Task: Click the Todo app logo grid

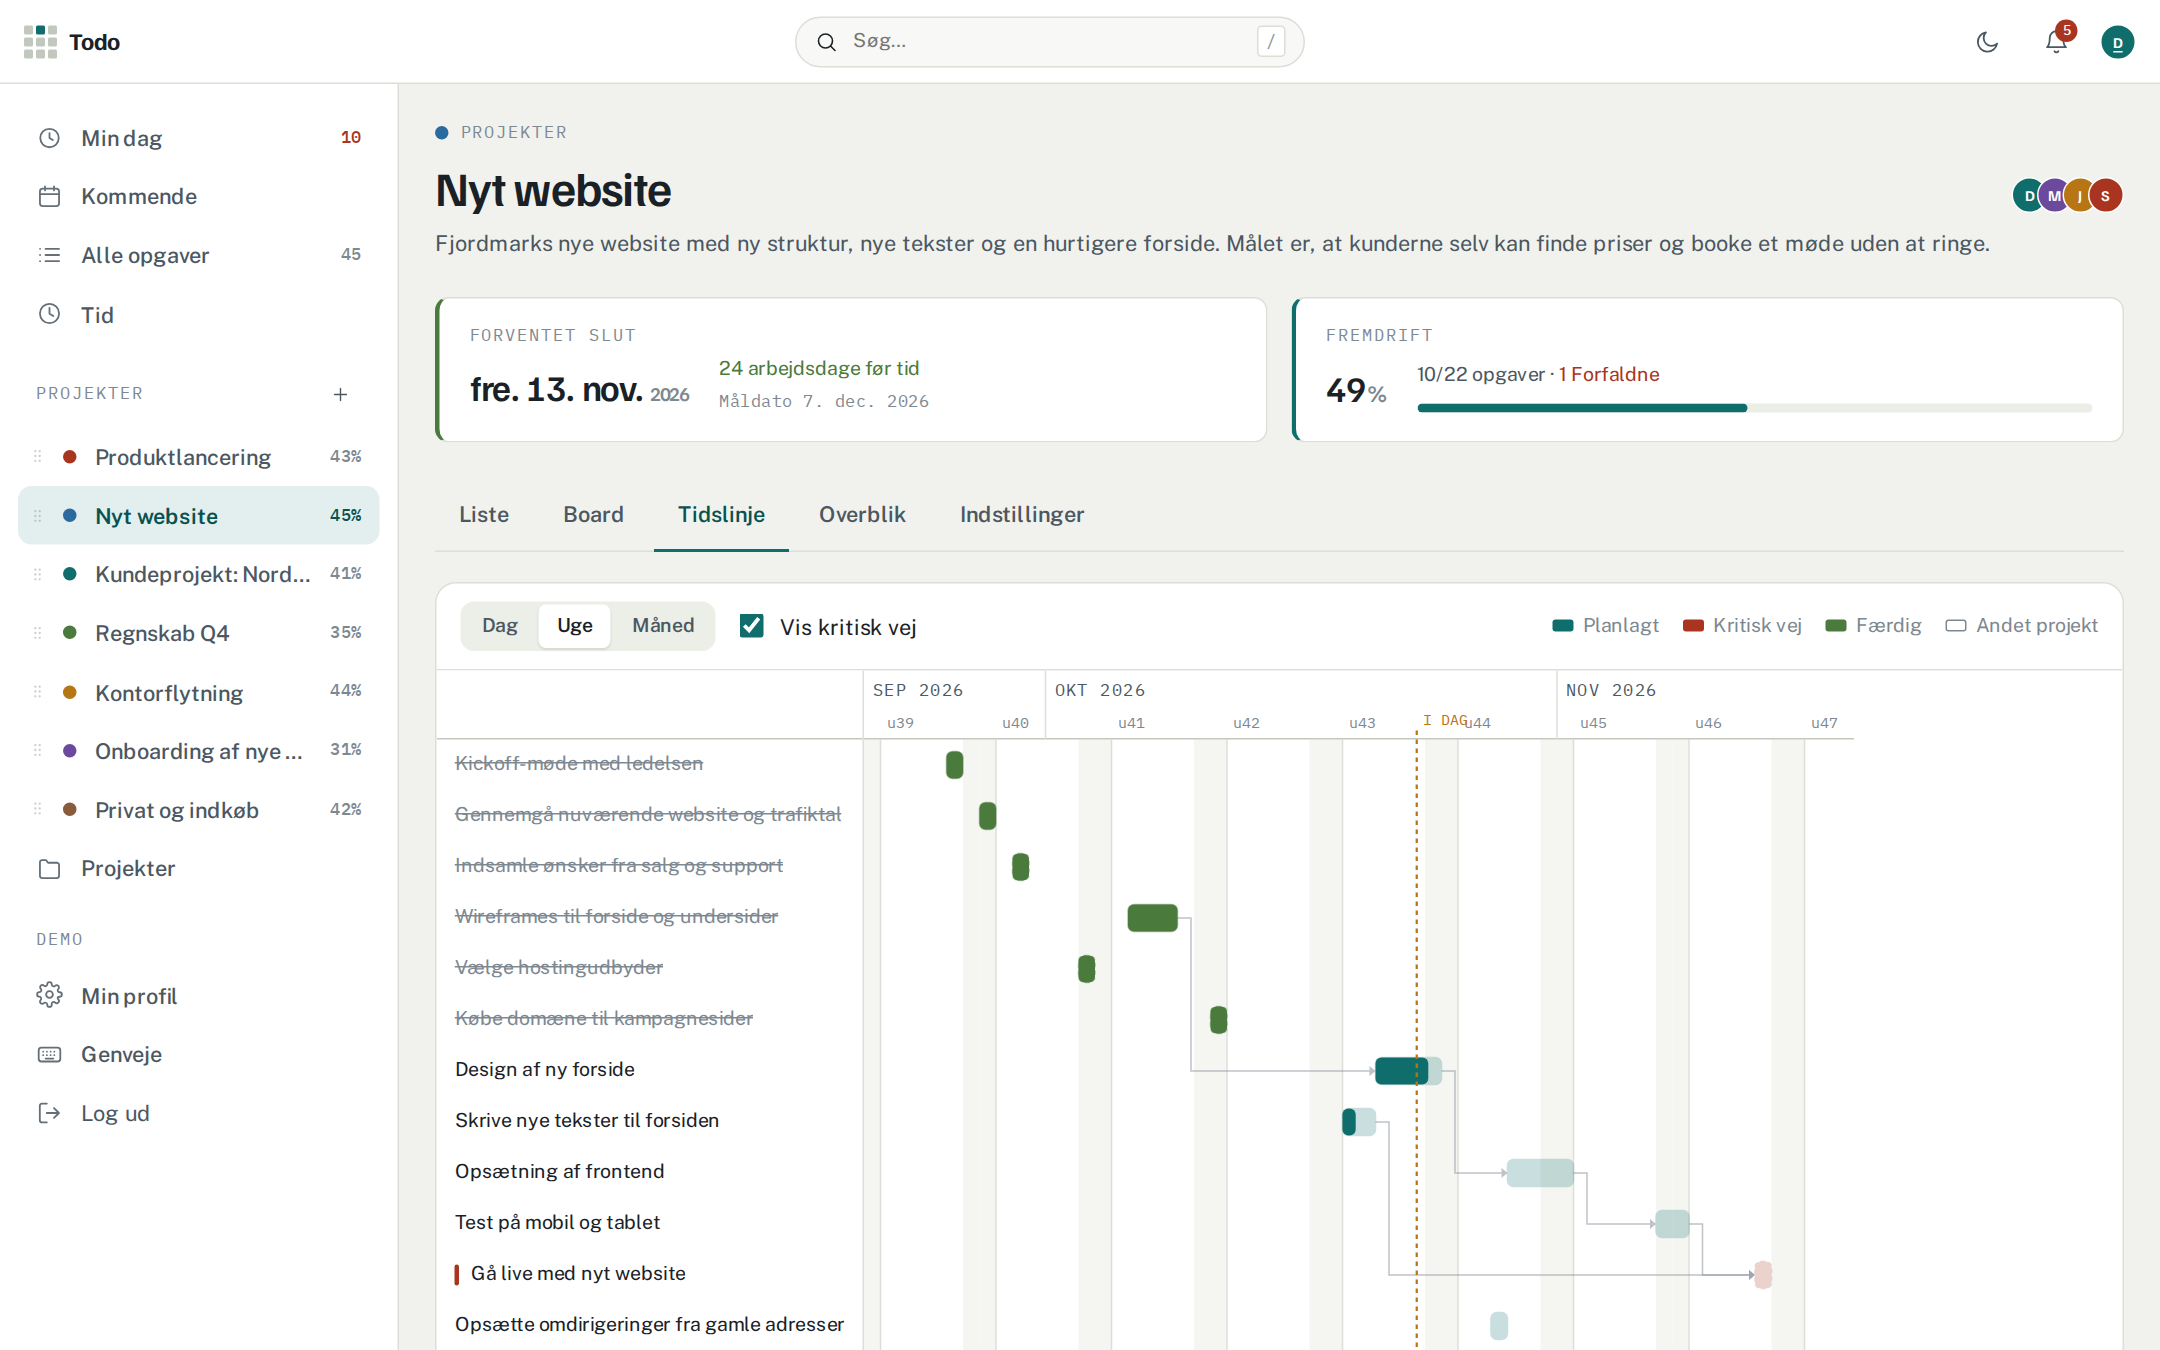Action: (40, 42)
